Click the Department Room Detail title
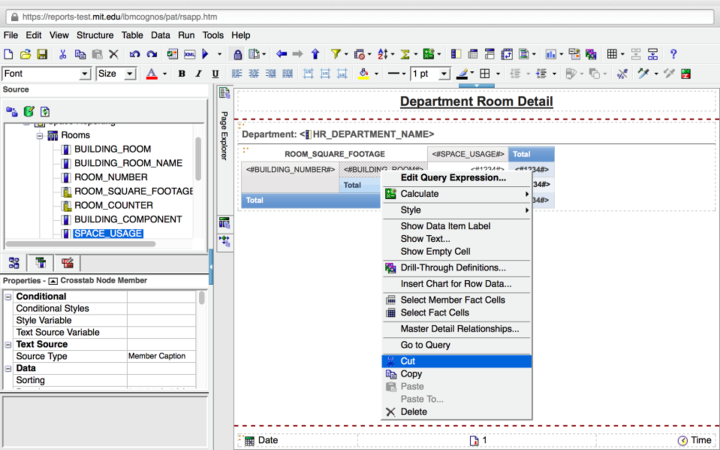720x450 pixels. [x=475, y=101]
